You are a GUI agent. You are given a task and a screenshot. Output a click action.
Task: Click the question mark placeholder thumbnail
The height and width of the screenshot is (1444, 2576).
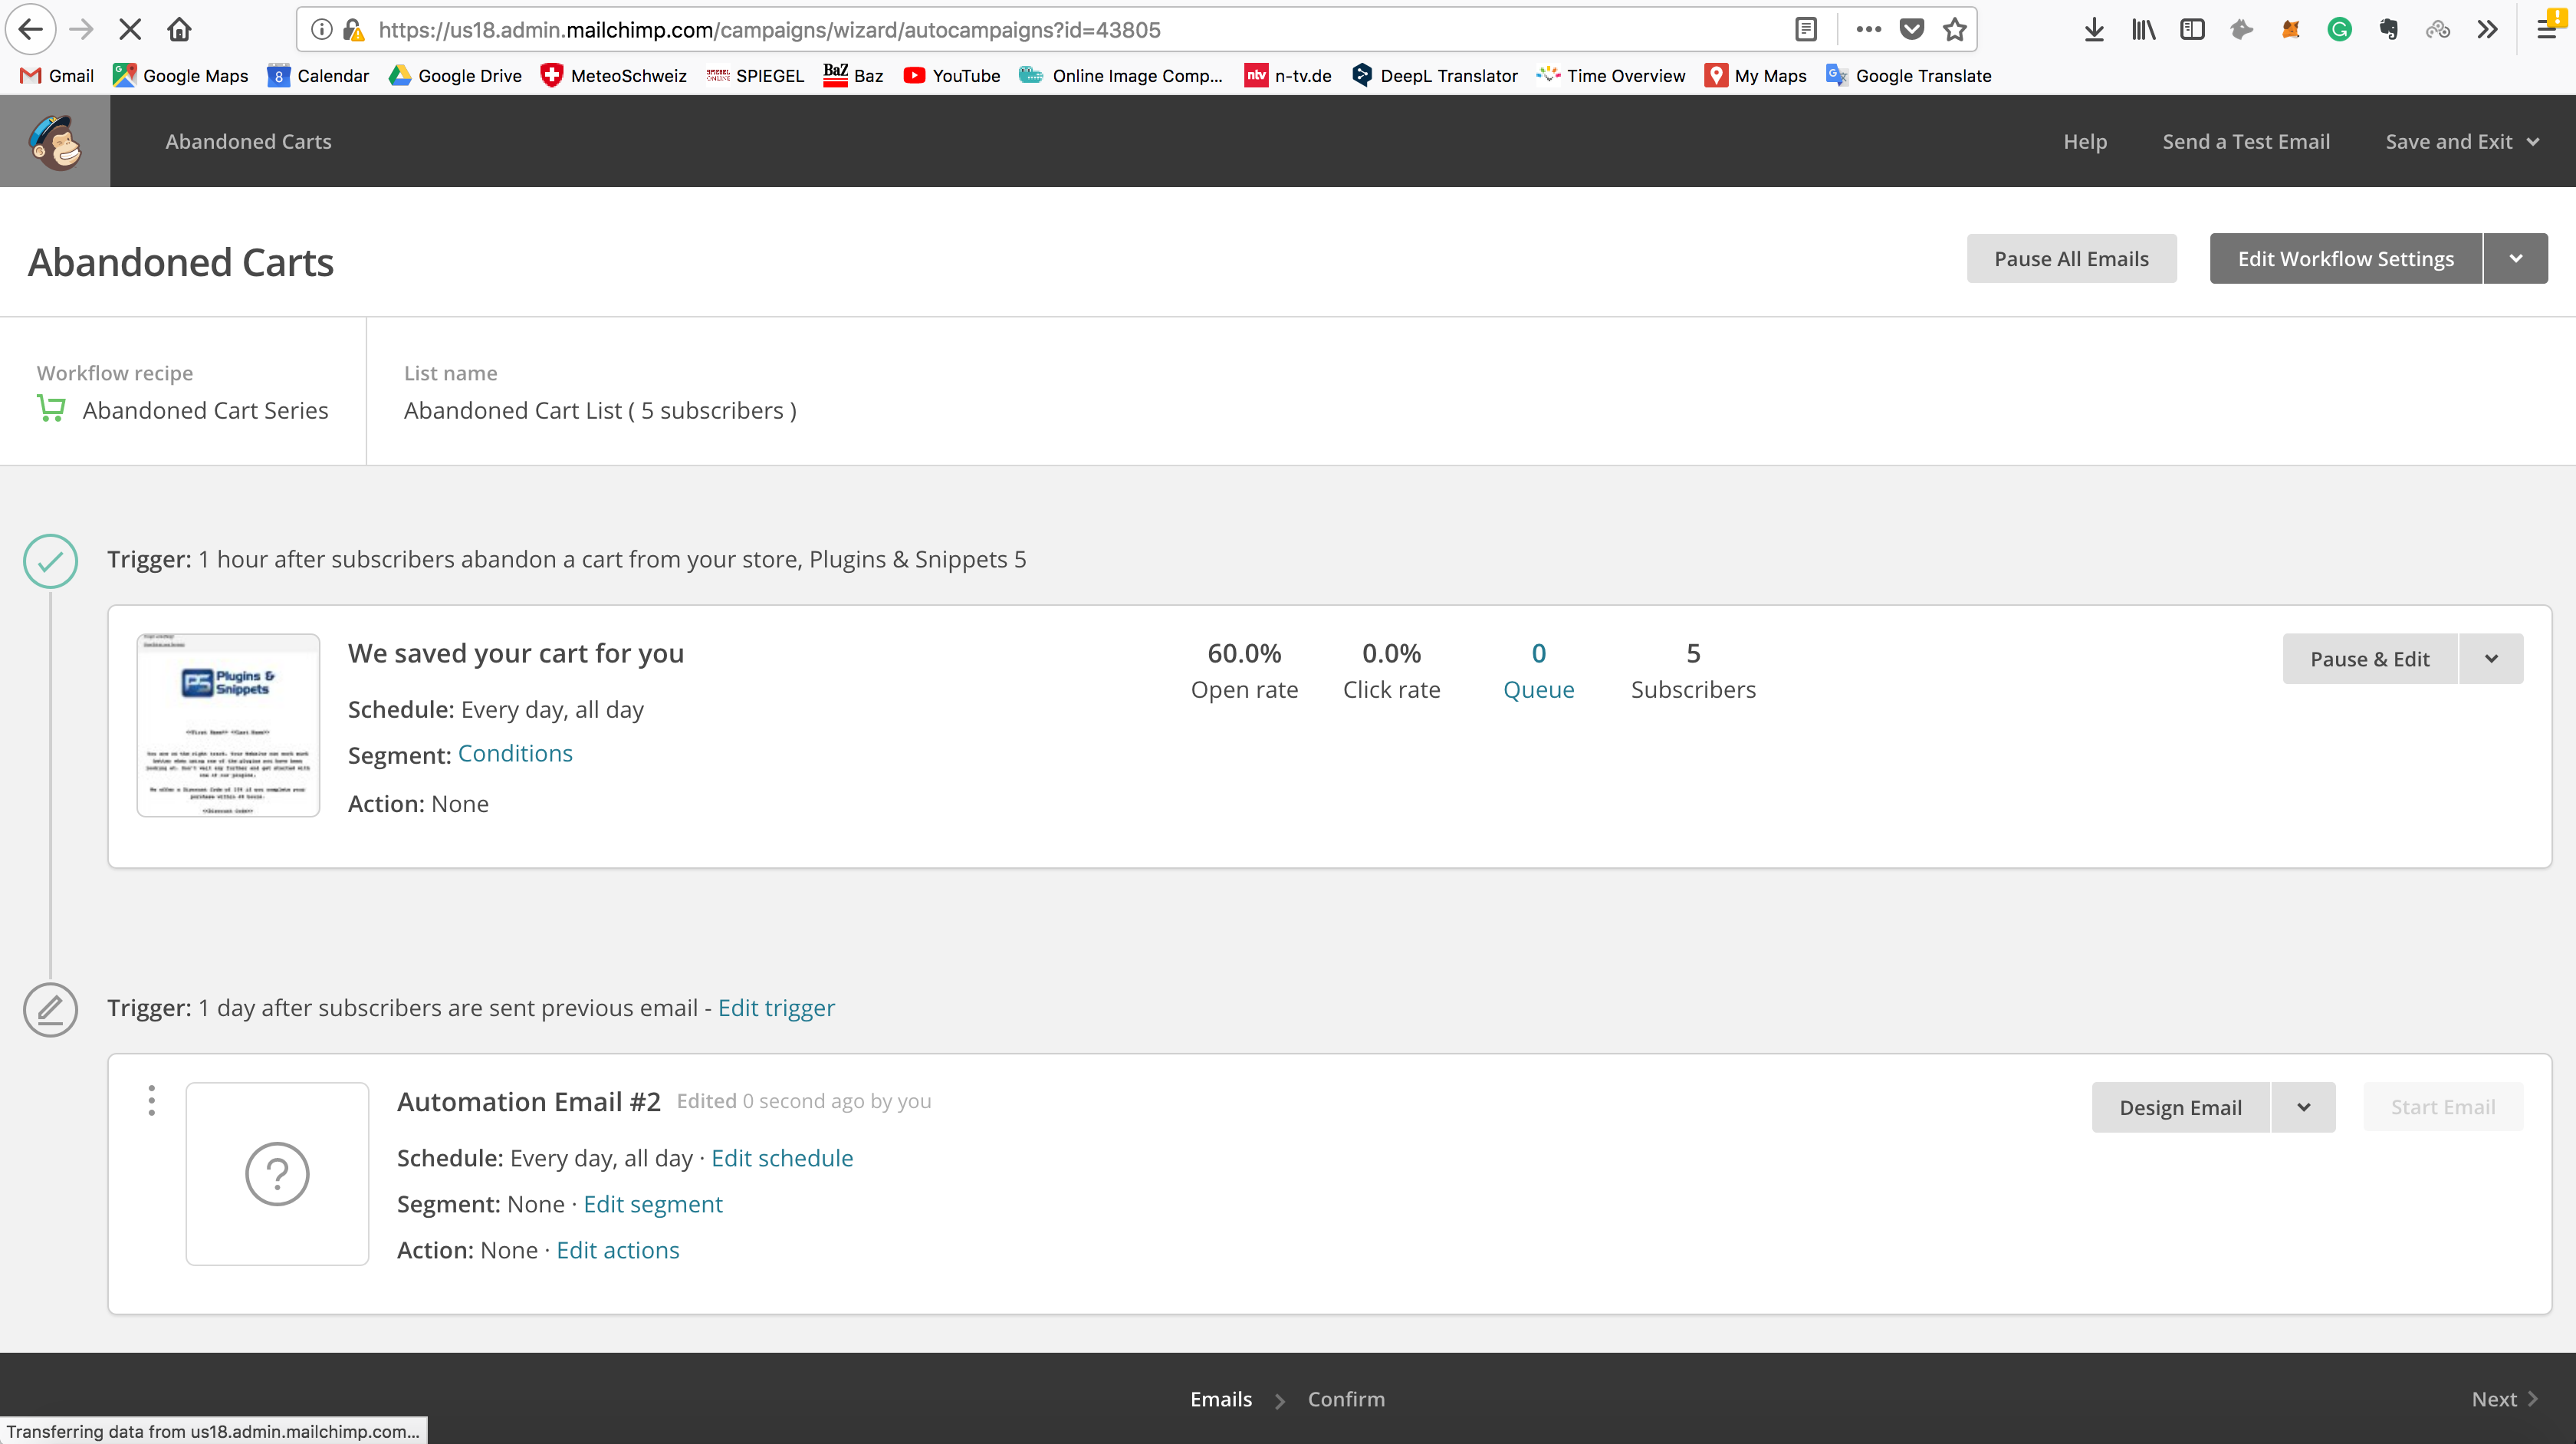tap(277, 1173)
